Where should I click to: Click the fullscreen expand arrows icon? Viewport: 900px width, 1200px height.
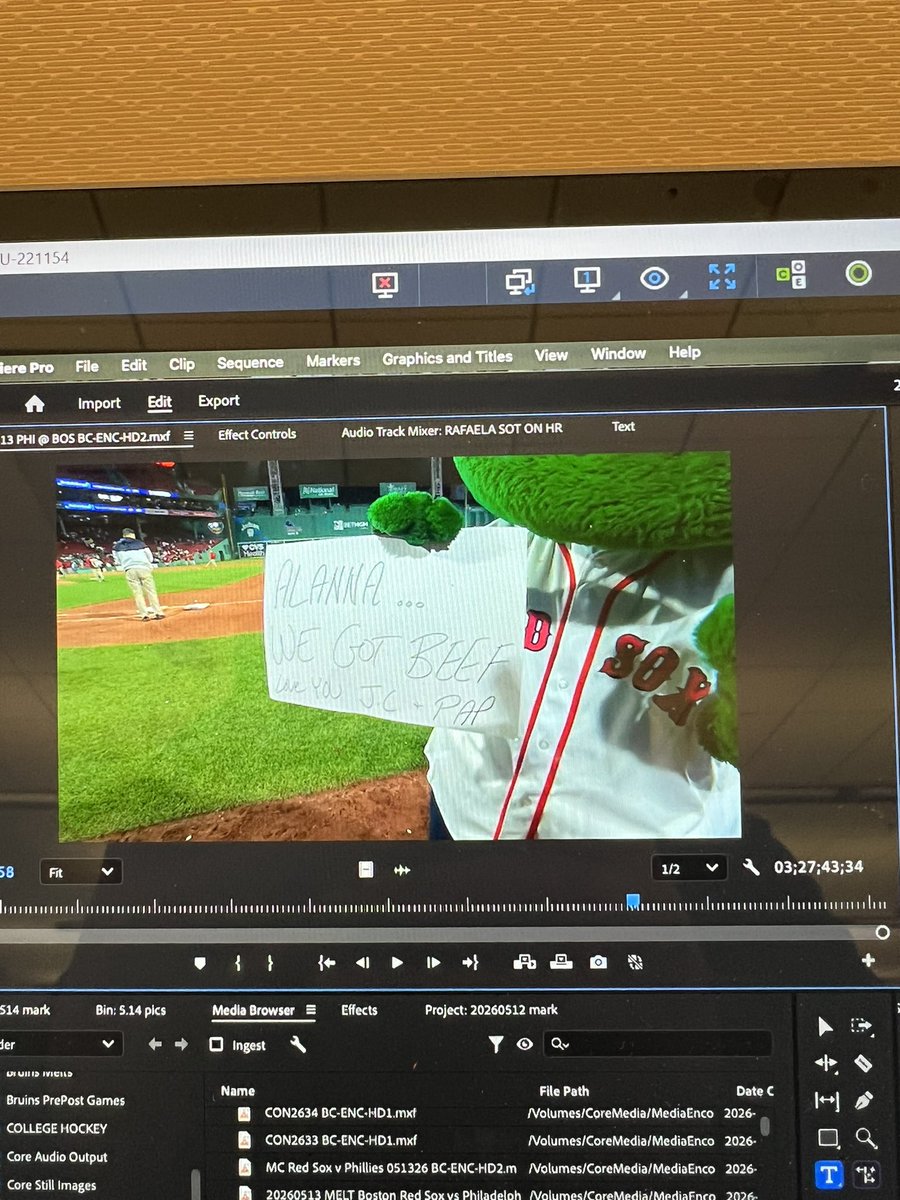[722, 276]
